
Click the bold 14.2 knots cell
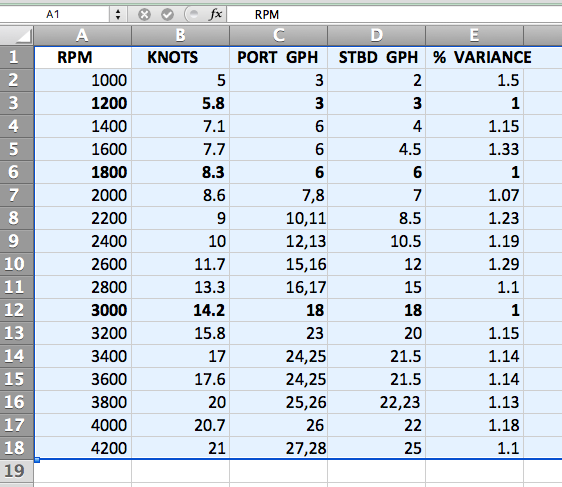180,310
